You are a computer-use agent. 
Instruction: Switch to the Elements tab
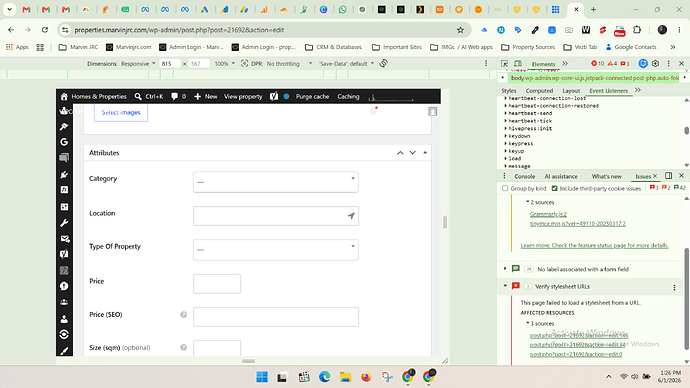click(x=543, y=64)
